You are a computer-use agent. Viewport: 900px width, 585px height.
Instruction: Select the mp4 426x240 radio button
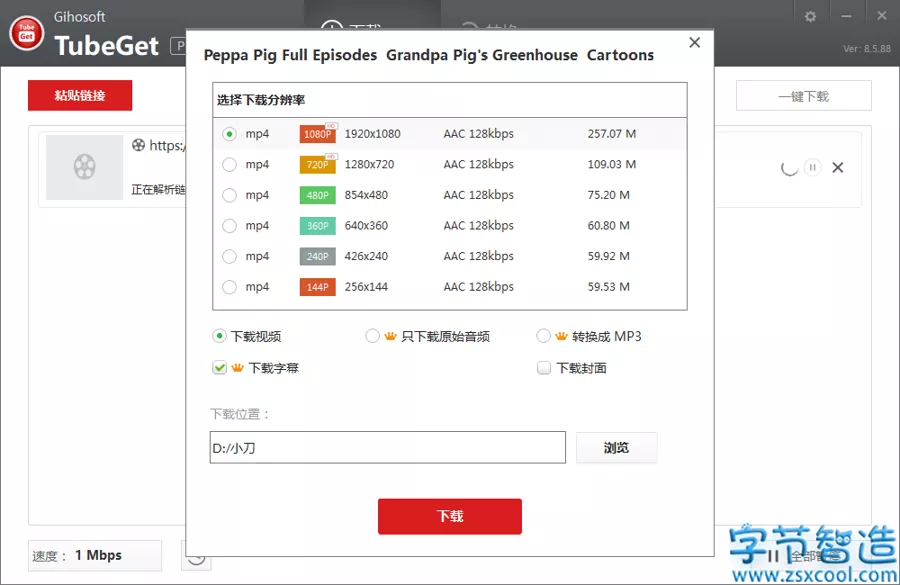(229, 256)
